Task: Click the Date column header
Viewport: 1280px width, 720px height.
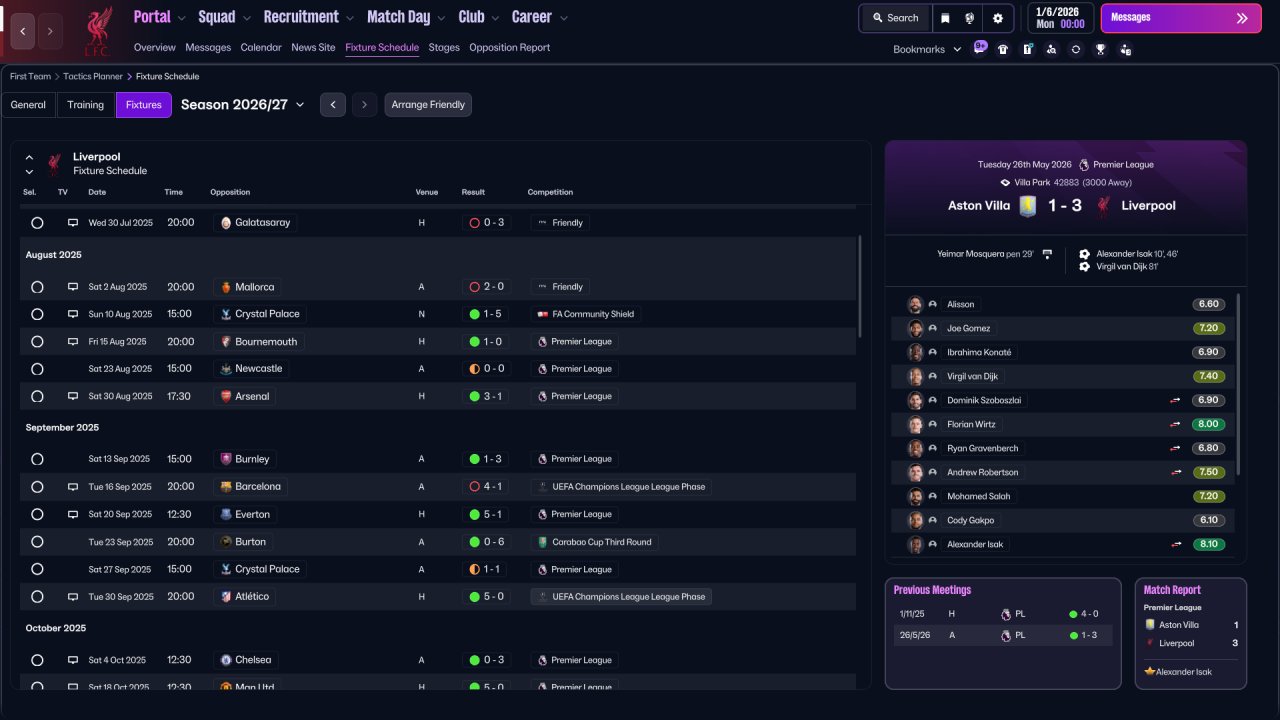Action: pyautogui.click(x=97, y=192)
